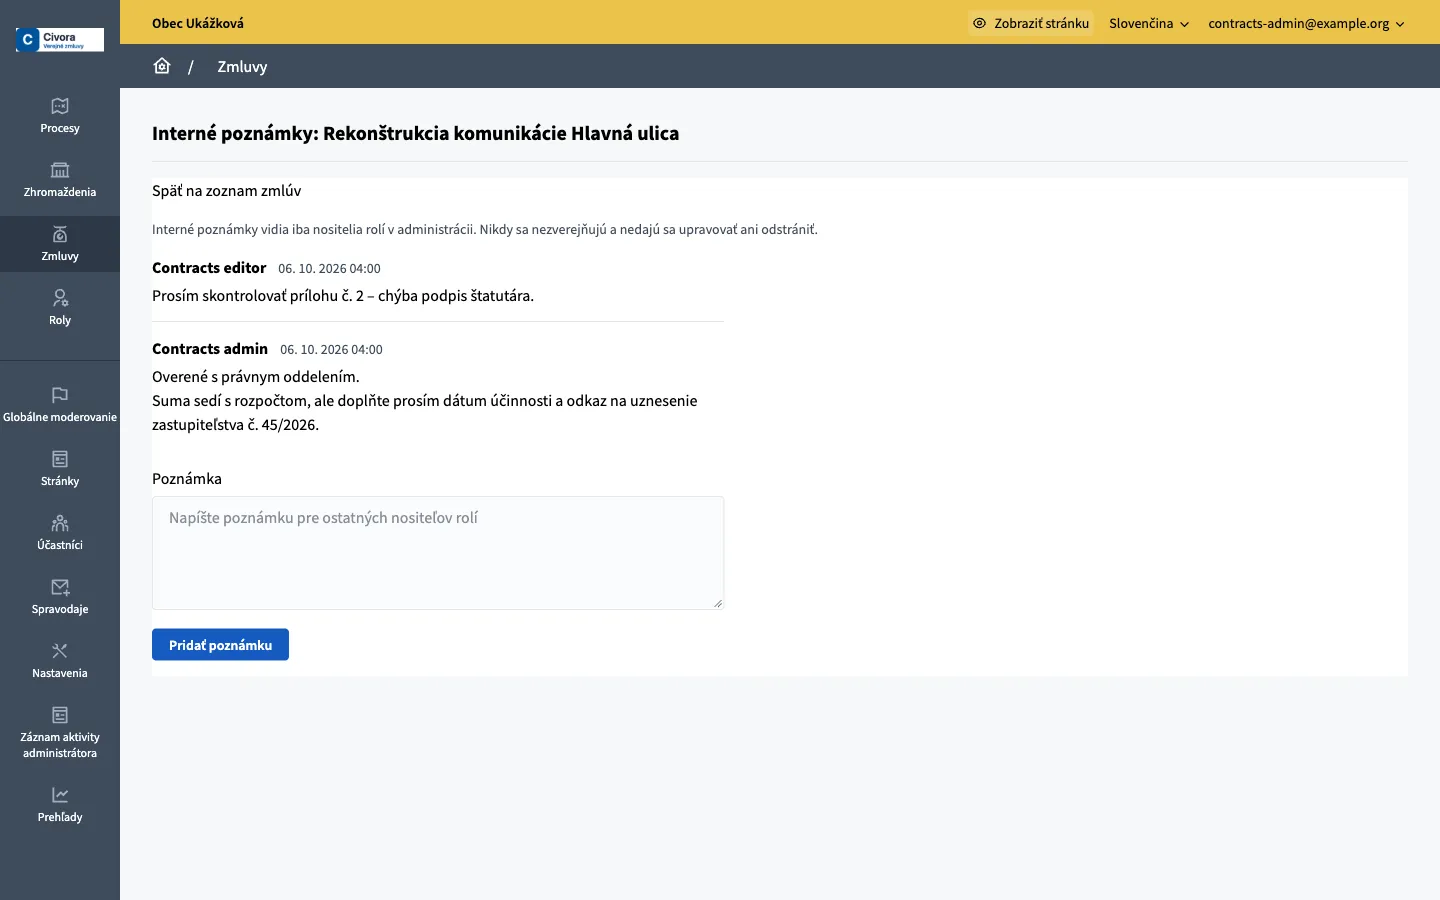Viewport: 1440px width, 900px height.
Task: Select the Contracts admin author name
Action: [x=210, y=349]
